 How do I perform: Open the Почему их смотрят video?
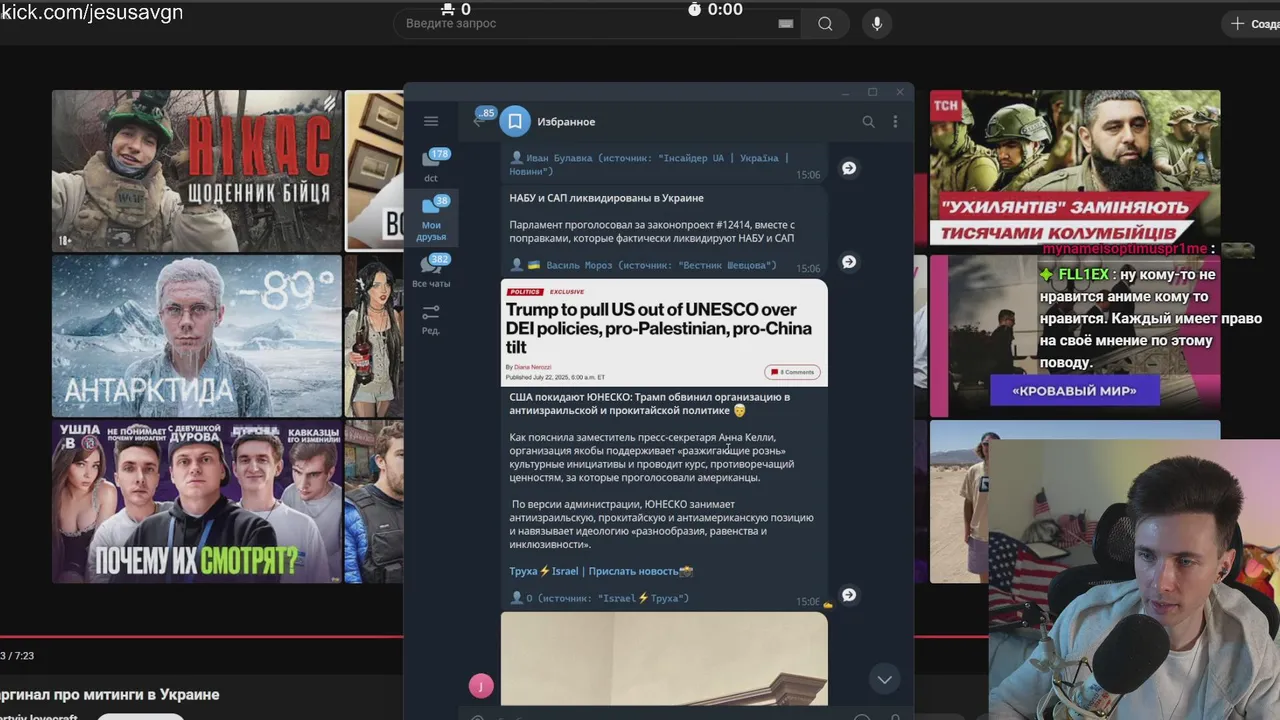(x=197, y=502)
